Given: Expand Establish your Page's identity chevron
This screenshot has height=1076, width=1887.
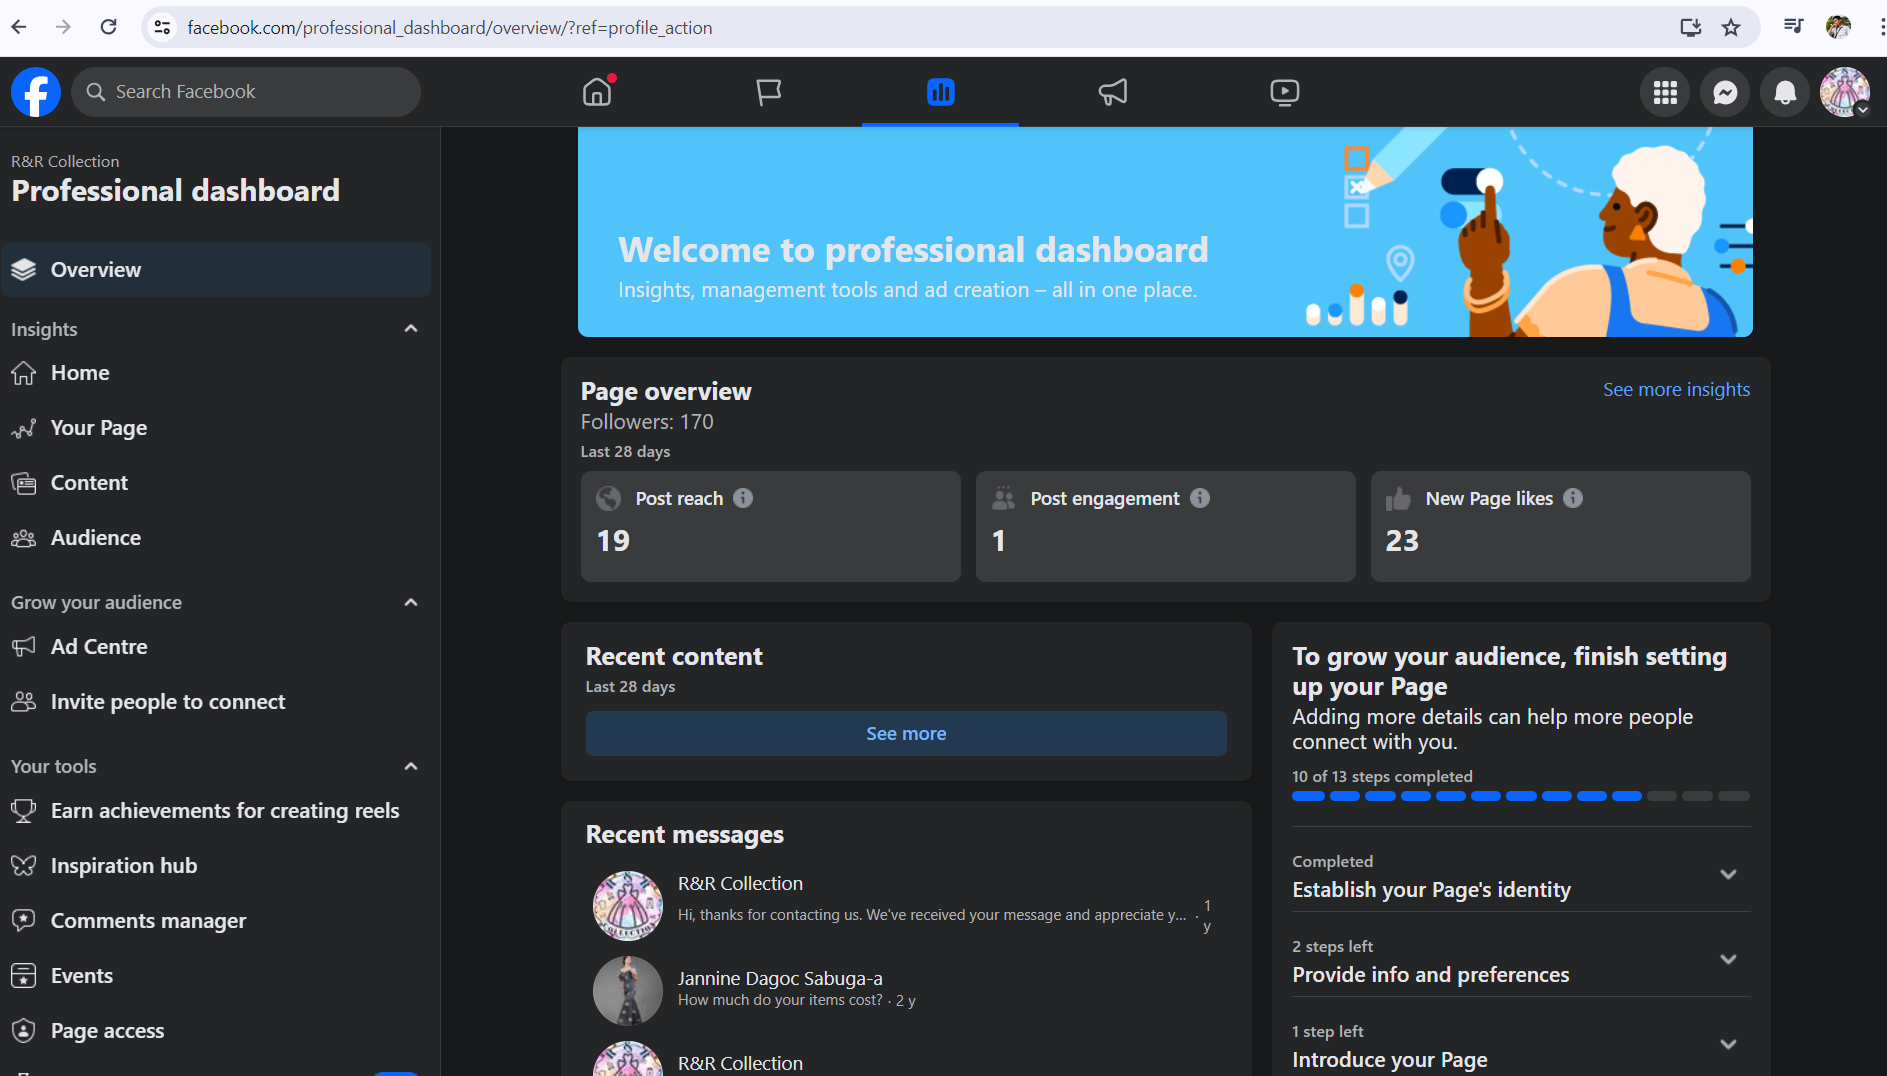Looking at the screenshot, I should click(1728, 875).
